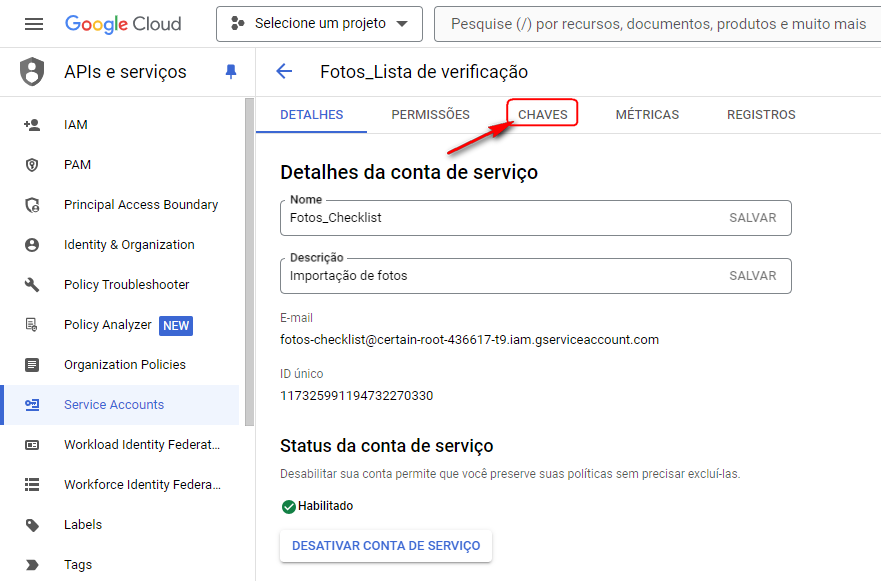Select the service account e-mail address text
The height and width of the screenshot is (581, 881).
(469, 340)
